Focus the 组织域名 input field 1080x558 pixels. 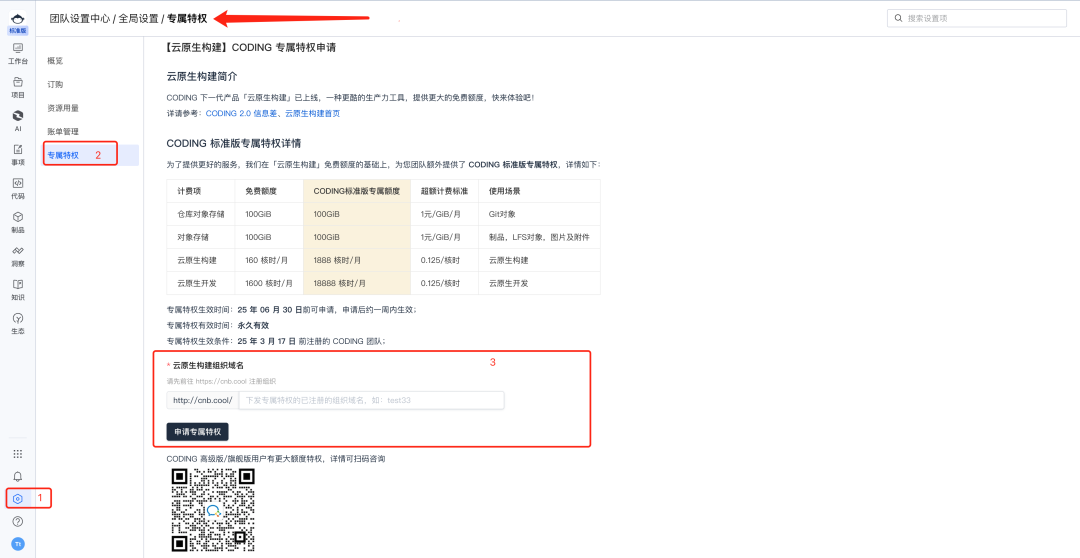click(371, 400)
